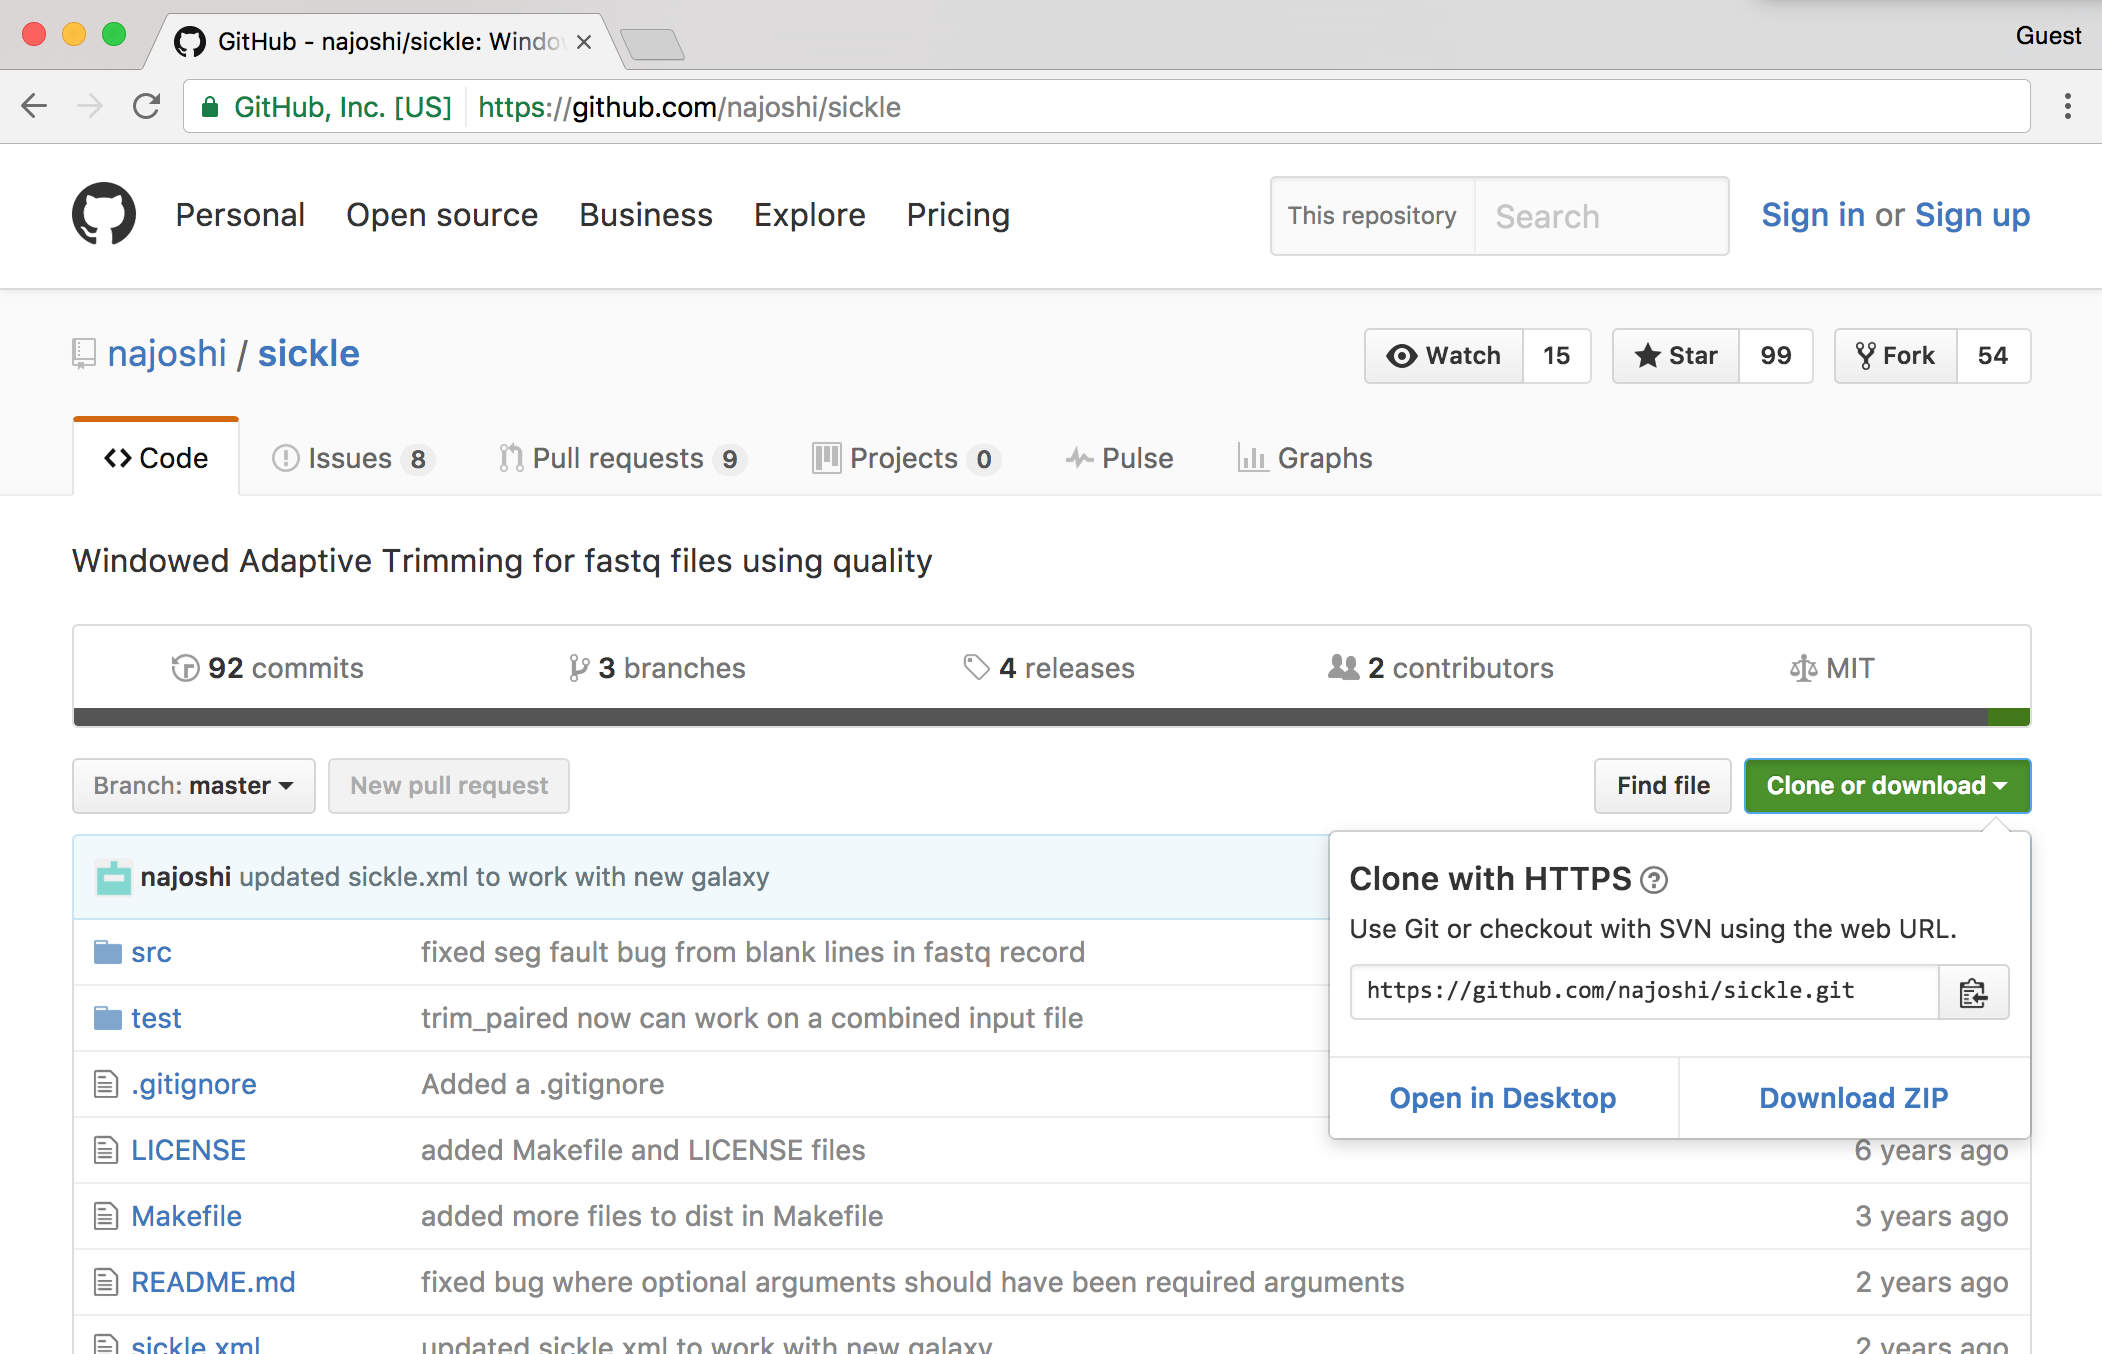View the 15 watchers count
This screenshot has width=2102, height=1354.
(1557, 356)
